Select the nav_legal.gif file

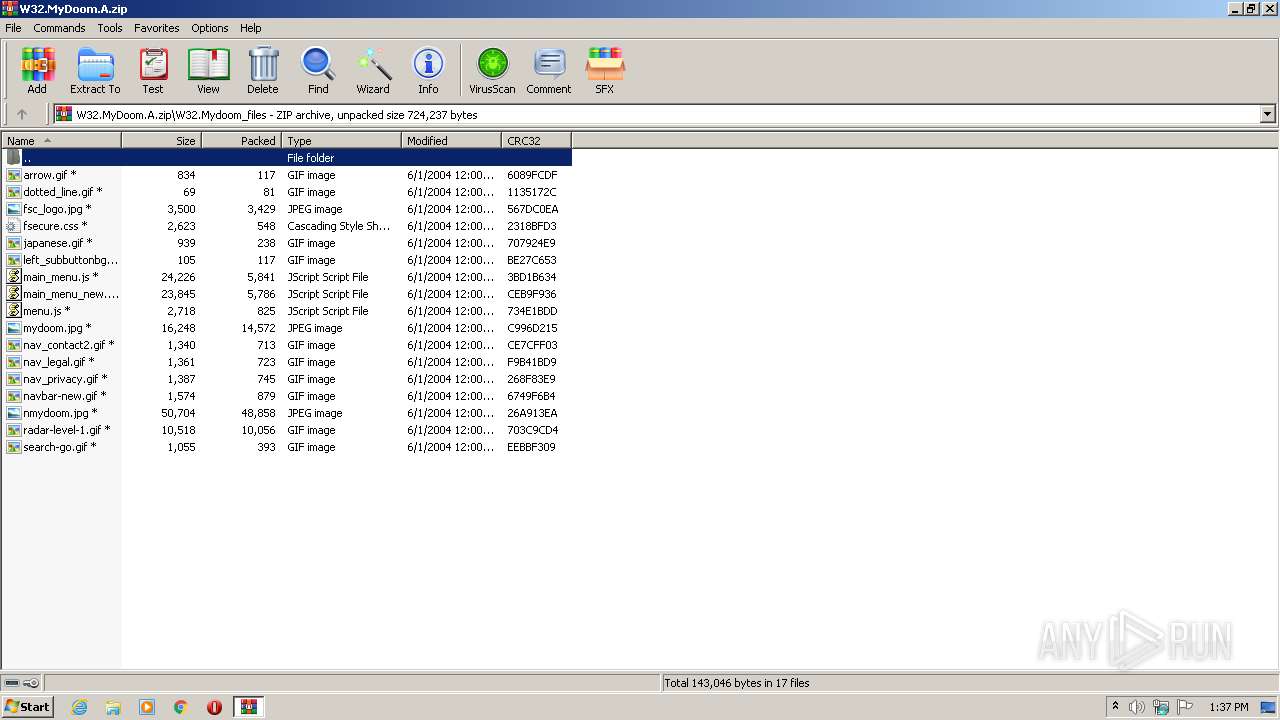[x=287, y=362]
